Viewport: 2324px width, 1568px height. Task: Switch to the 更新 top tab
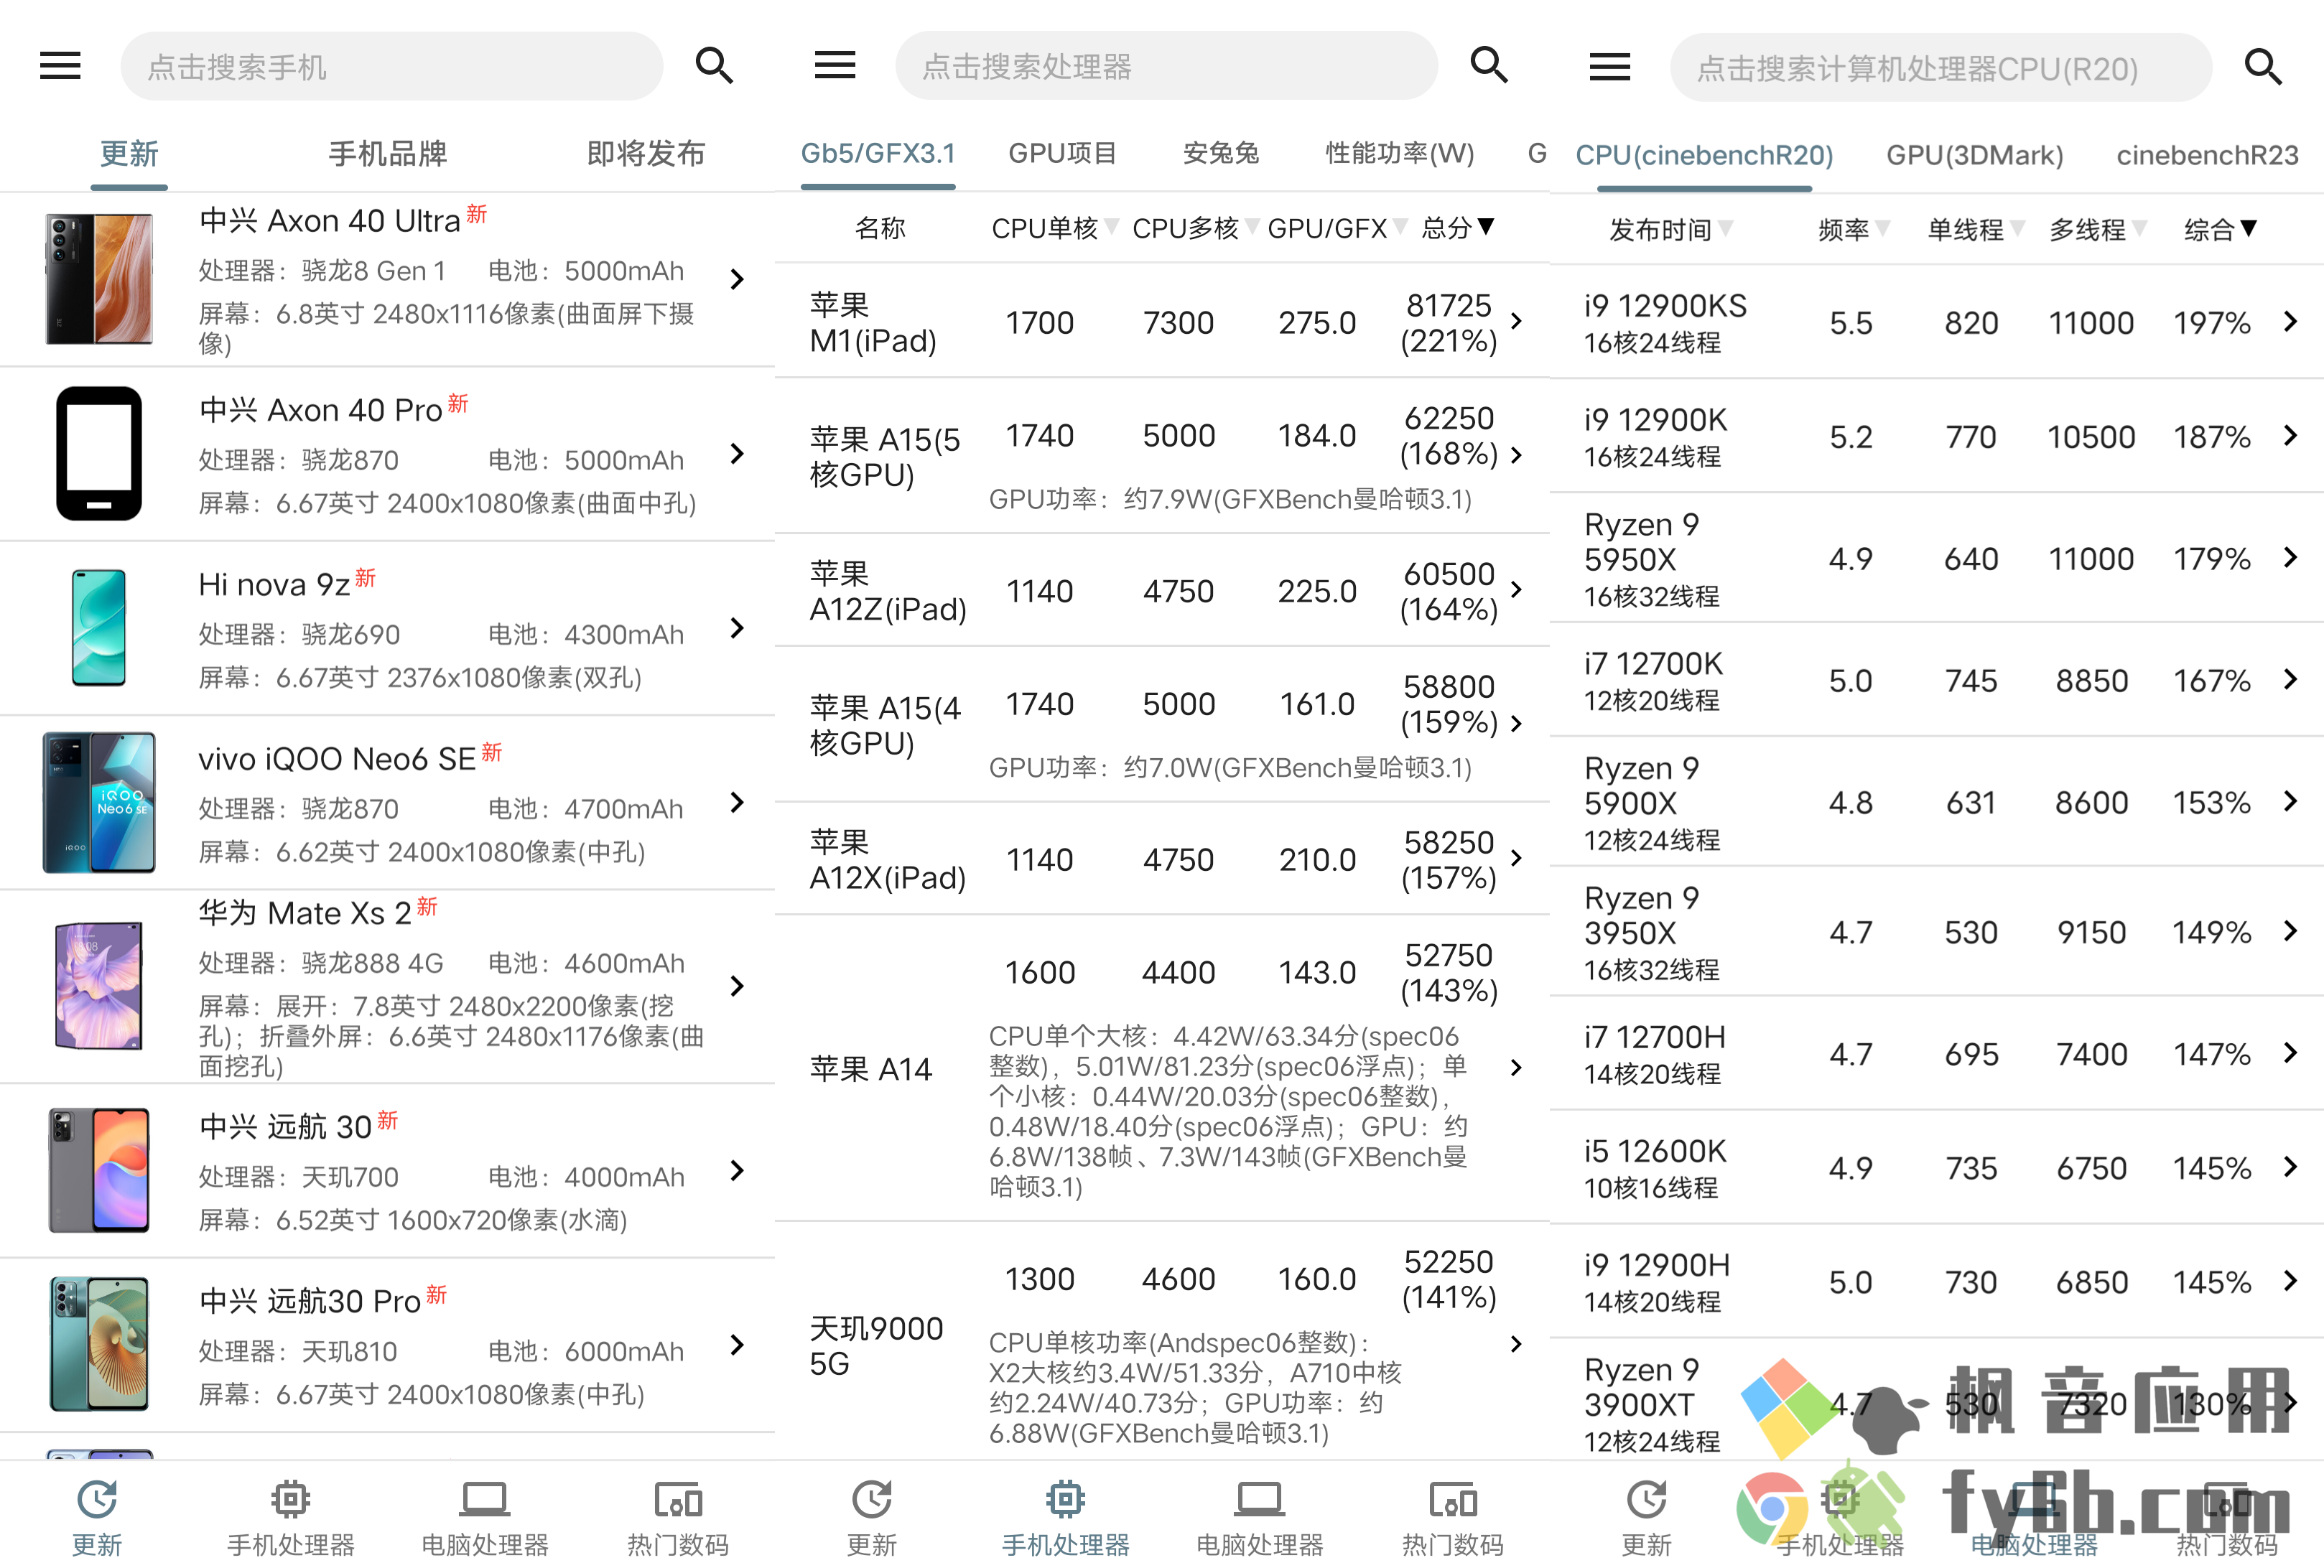tap(129, 153)
